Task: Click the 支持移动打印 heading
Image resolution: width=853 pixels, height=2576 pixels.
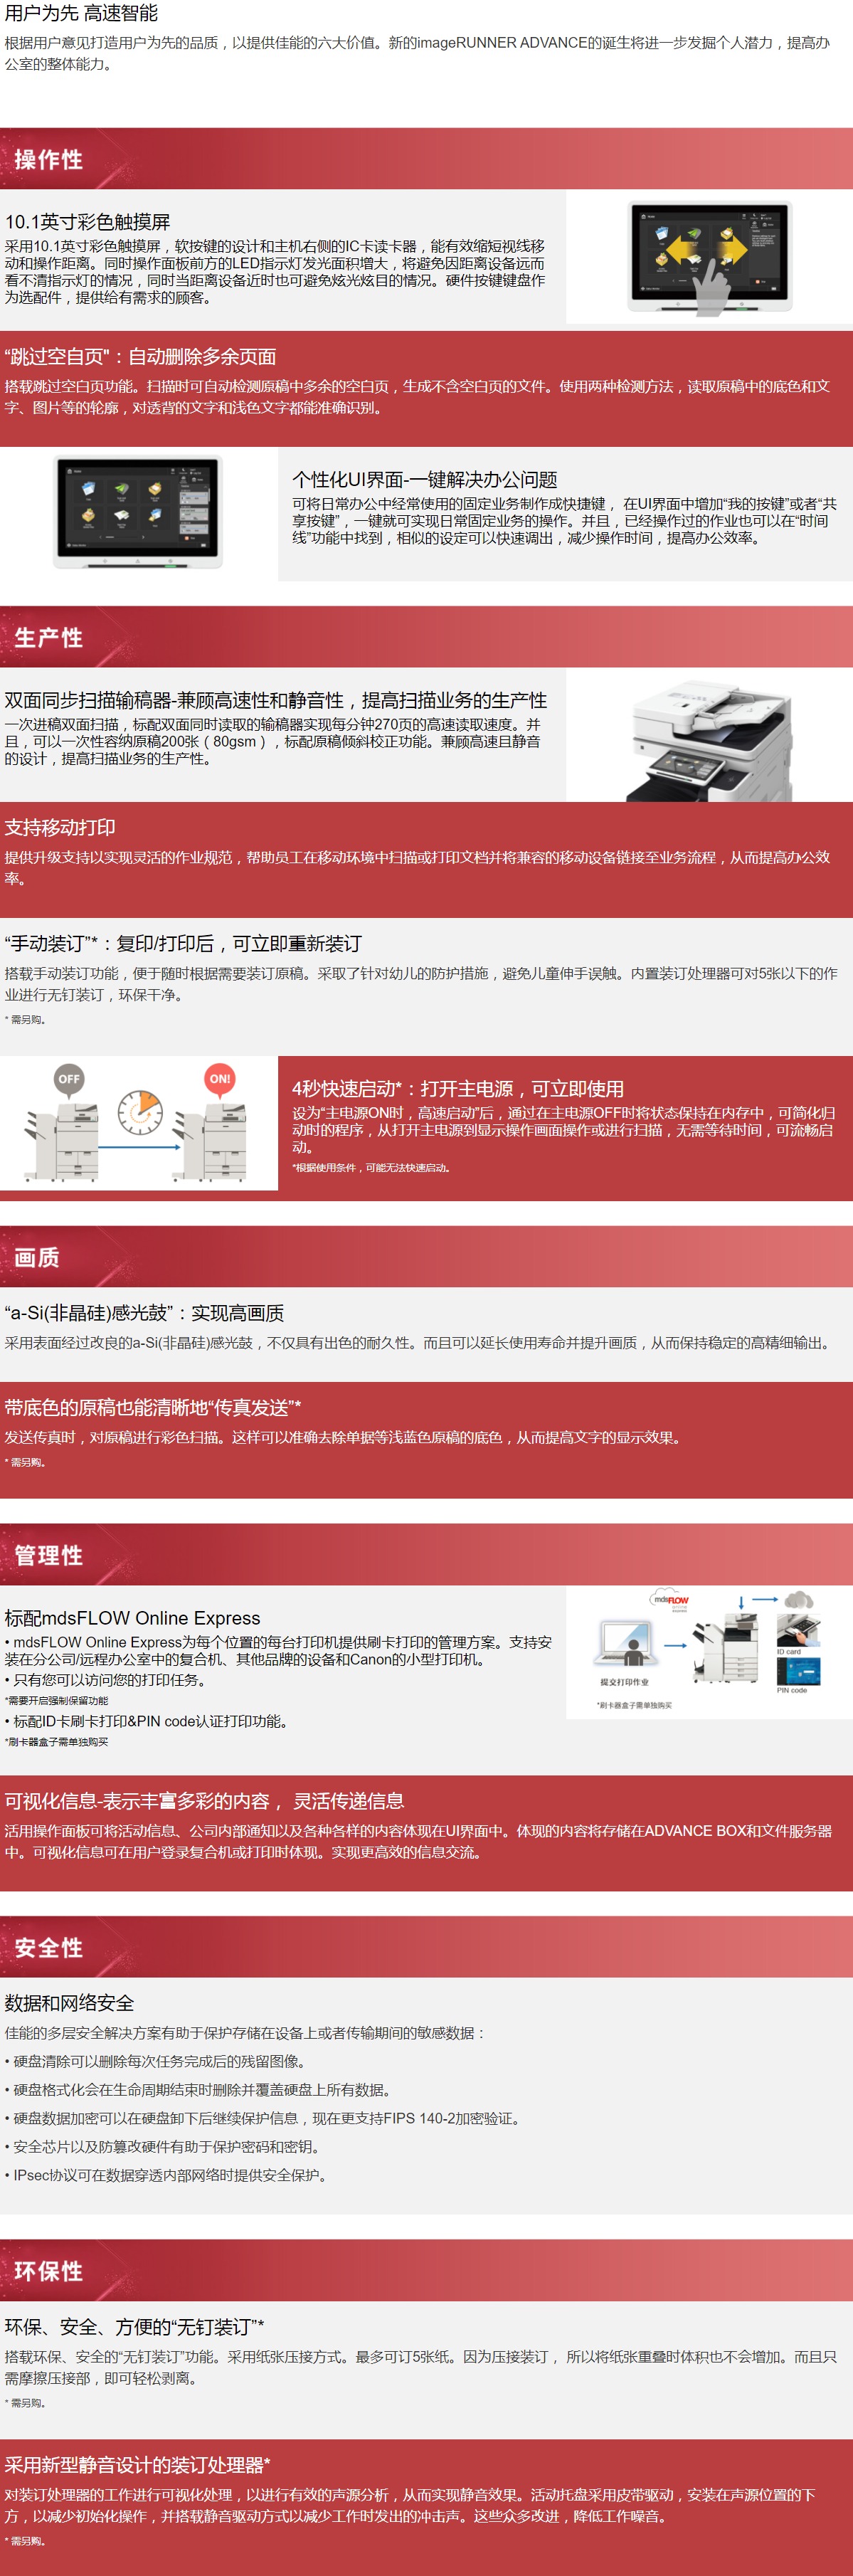Action: coord(60,827)
